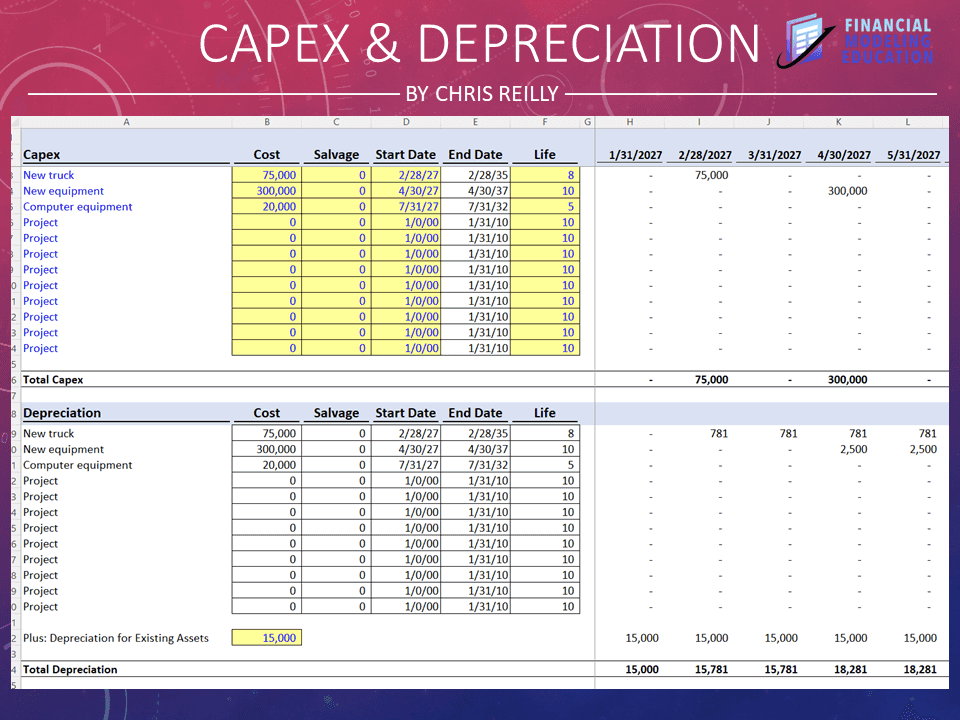Click the 'Total Depreciation' row label

pos(70,670)
